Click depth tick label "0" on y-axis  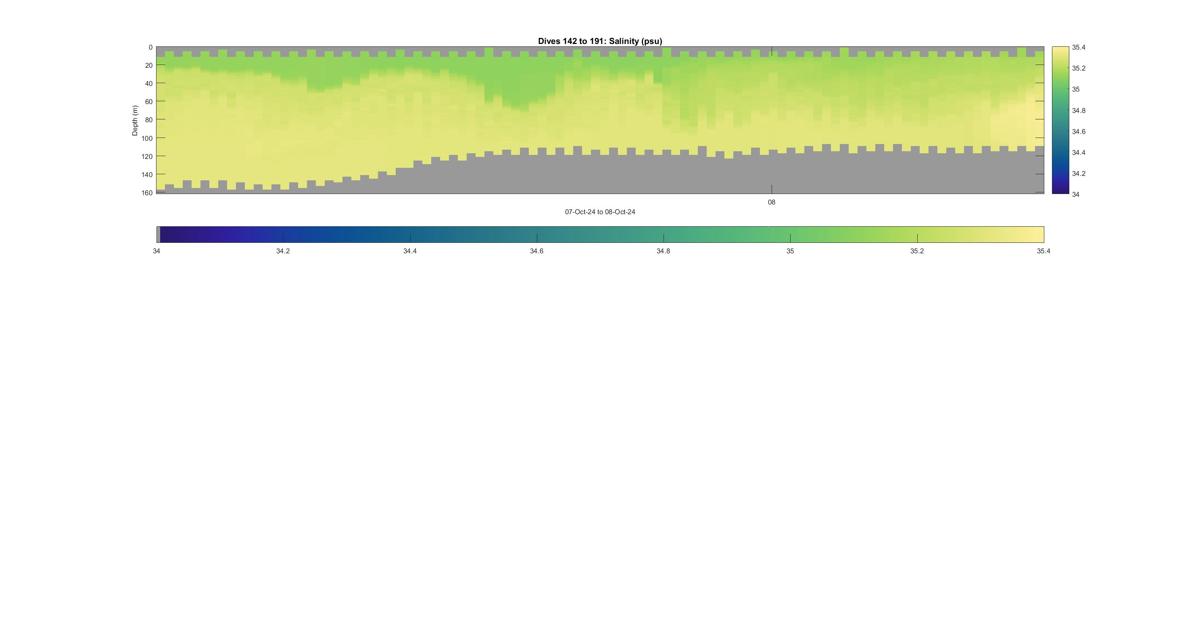pyautogui.click(x=150, y=47)
